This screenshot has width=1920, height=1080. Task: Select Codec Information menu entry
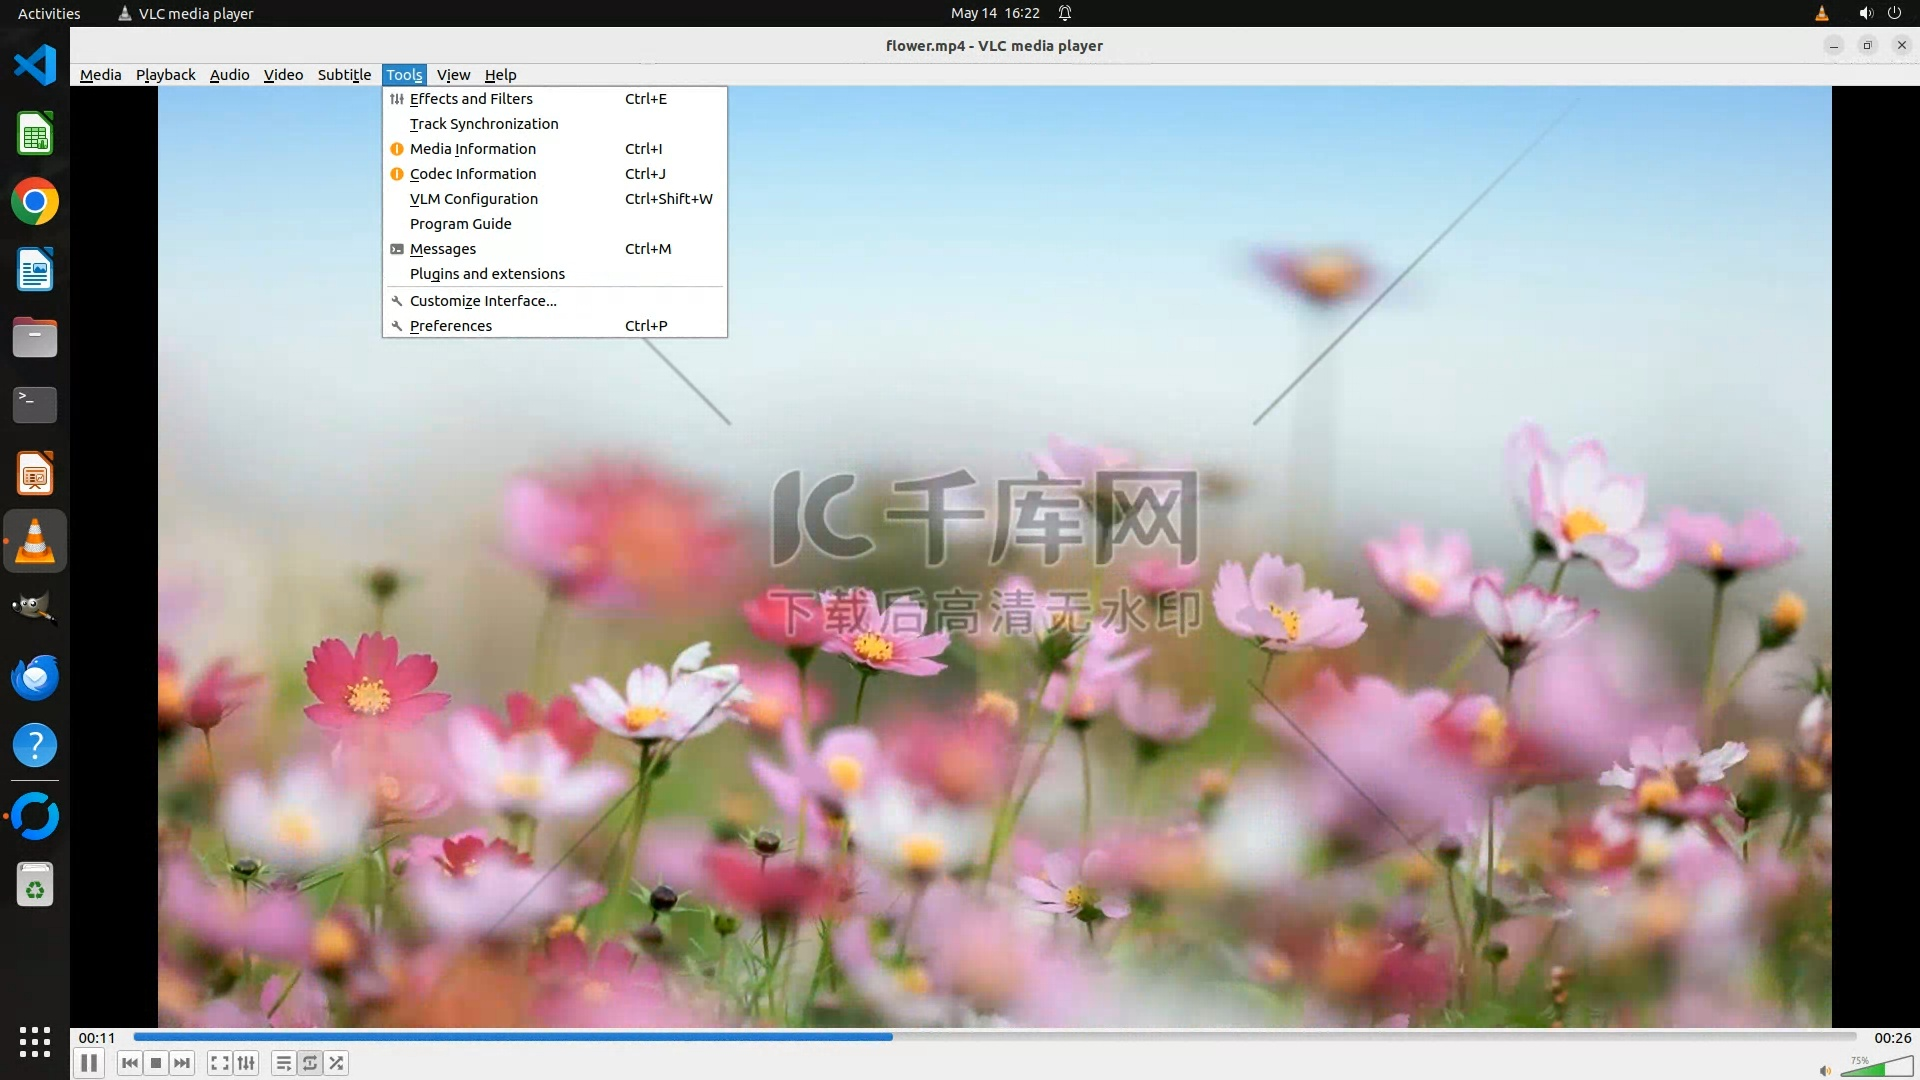(472, 174)
